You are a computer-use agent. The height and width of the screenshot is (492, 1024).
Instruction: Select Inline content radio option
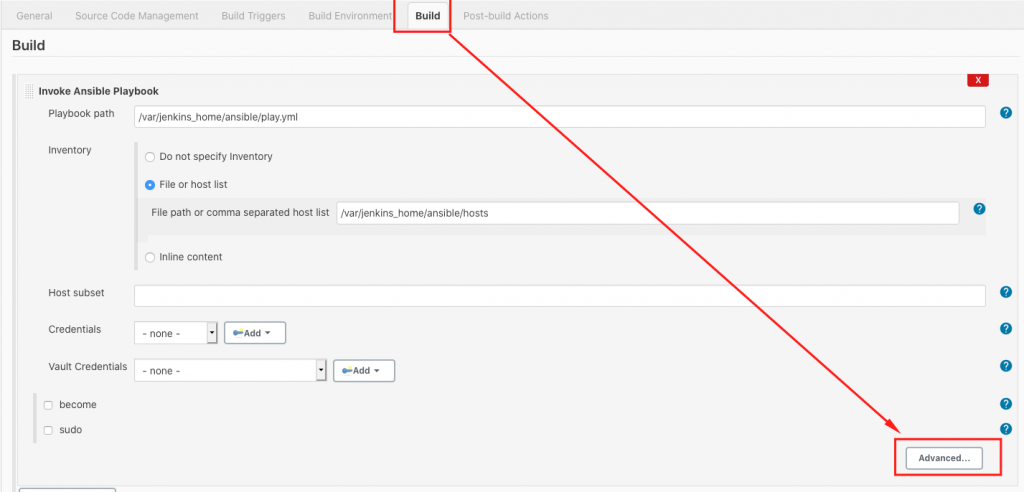click(150, 257)
